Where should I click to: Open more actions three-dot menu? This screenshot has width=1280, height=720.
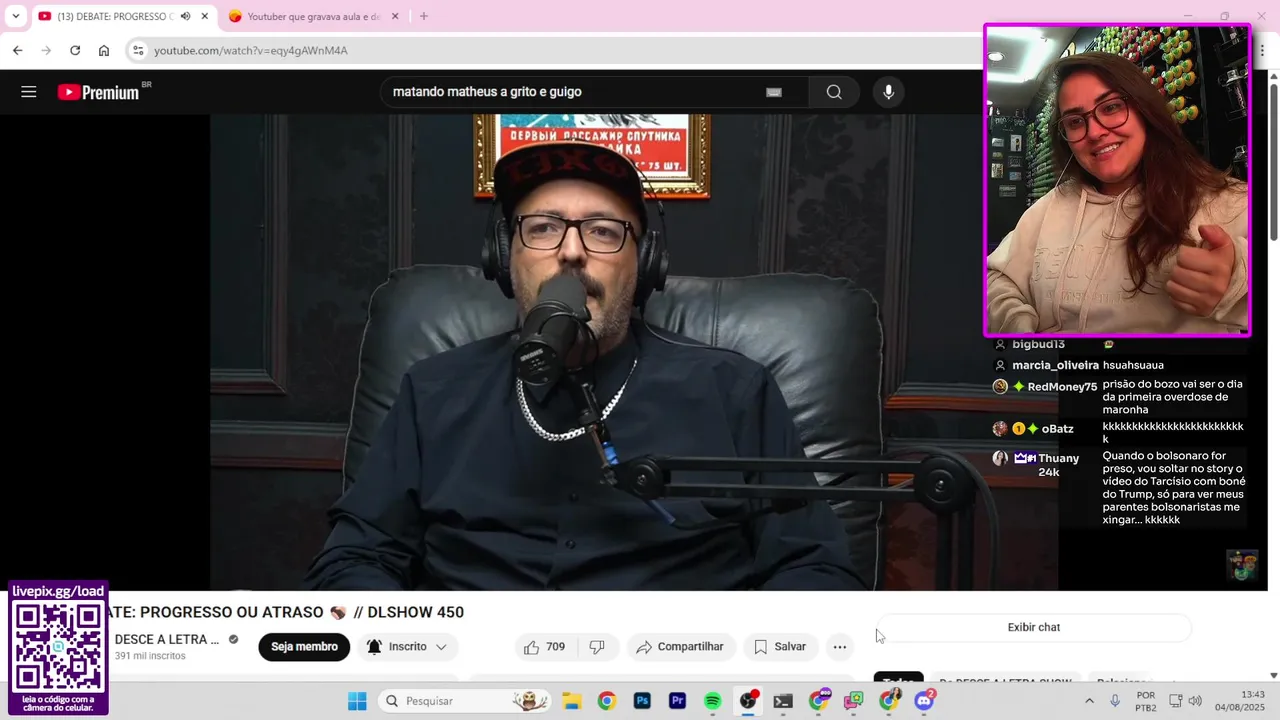pos(840,647)
